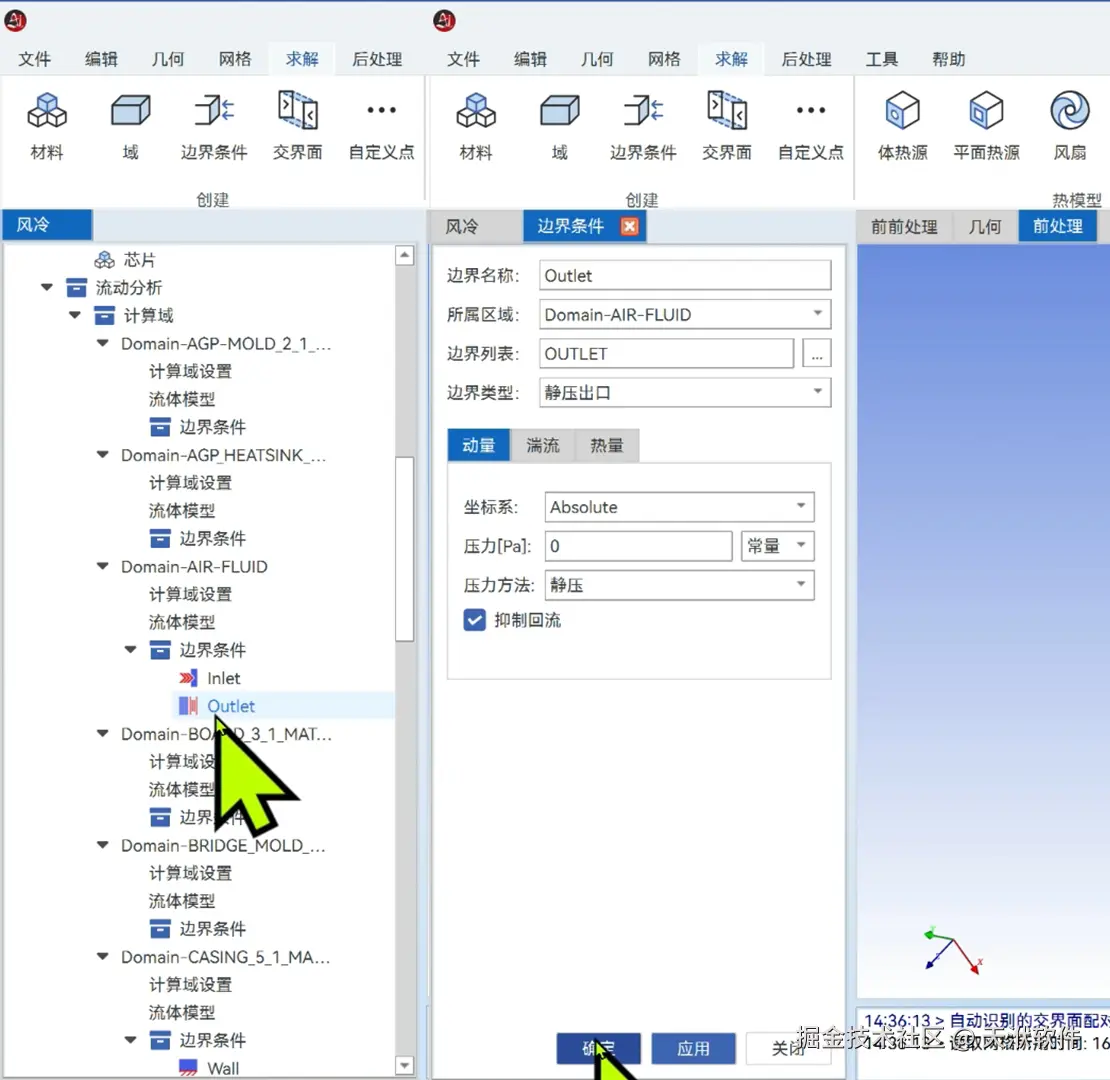The image size is (1110, 1080).
Task: Click the 压力[Pa] value field
Action: pyautogui.click(x=638, y=546)
